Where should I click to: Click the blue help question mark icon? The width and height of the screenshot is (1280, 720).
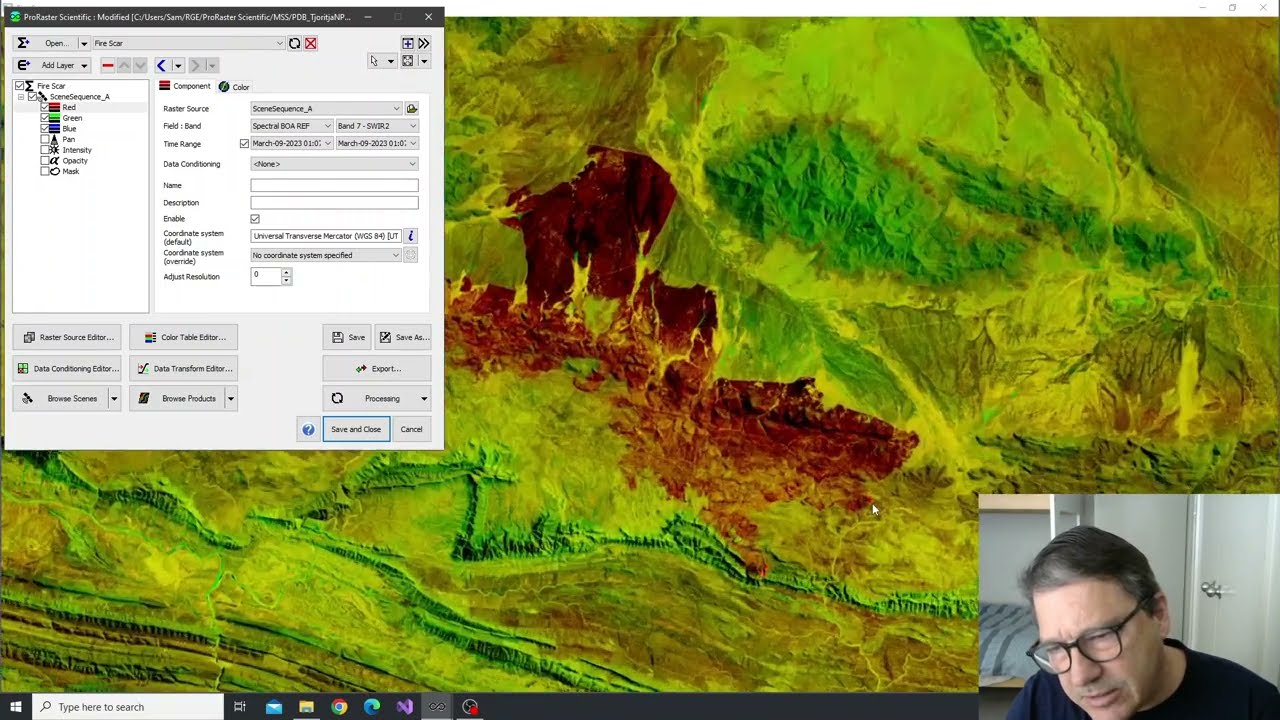click(x=308, y=429)
